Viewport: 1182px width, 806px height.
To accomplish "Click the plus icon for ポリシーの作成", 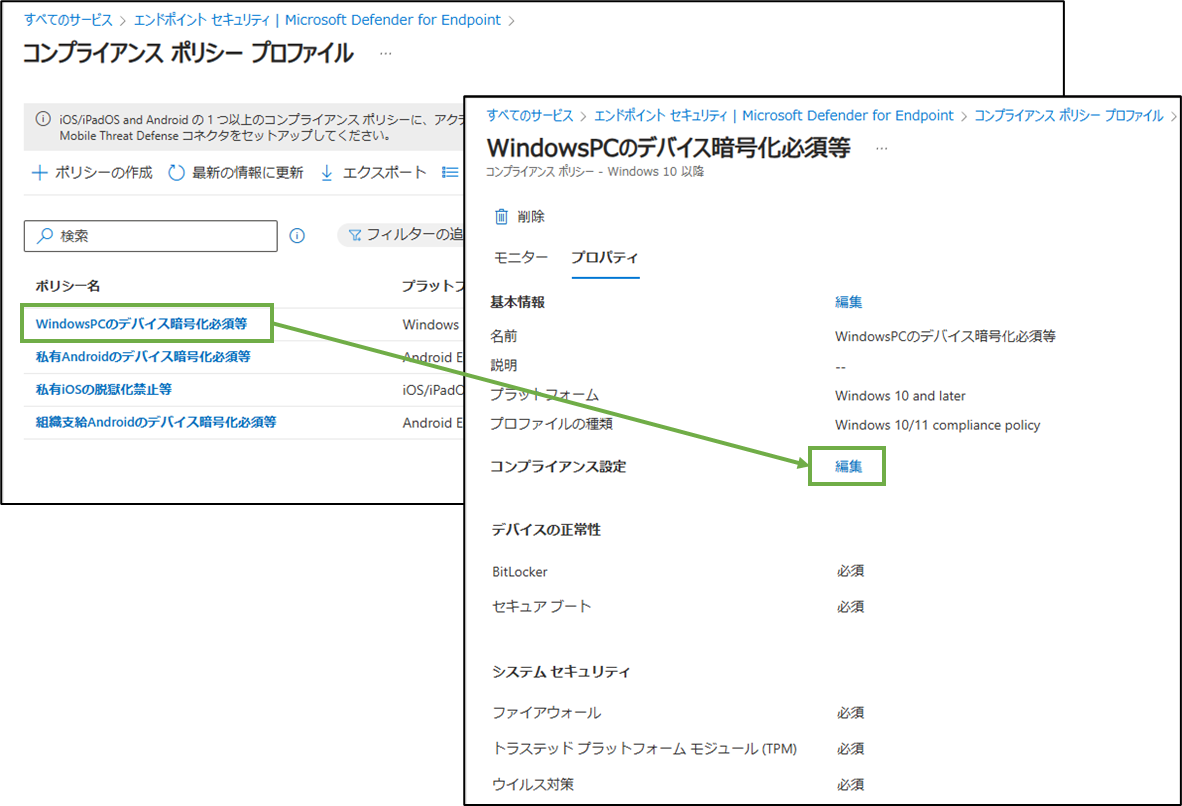I will [39, 173].
